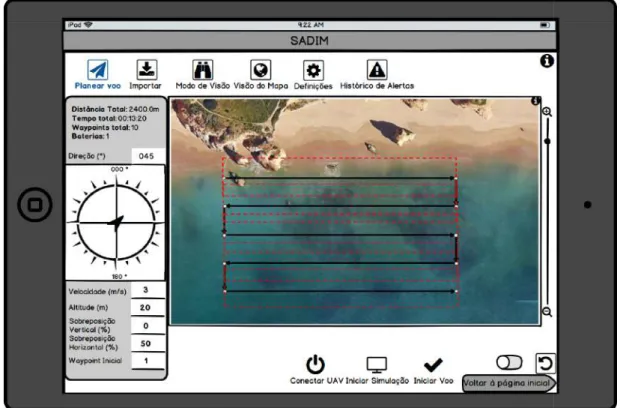Click the Velocidade (m/s) input field
This screenshot has width=620, height=408.
coord(148,290)
